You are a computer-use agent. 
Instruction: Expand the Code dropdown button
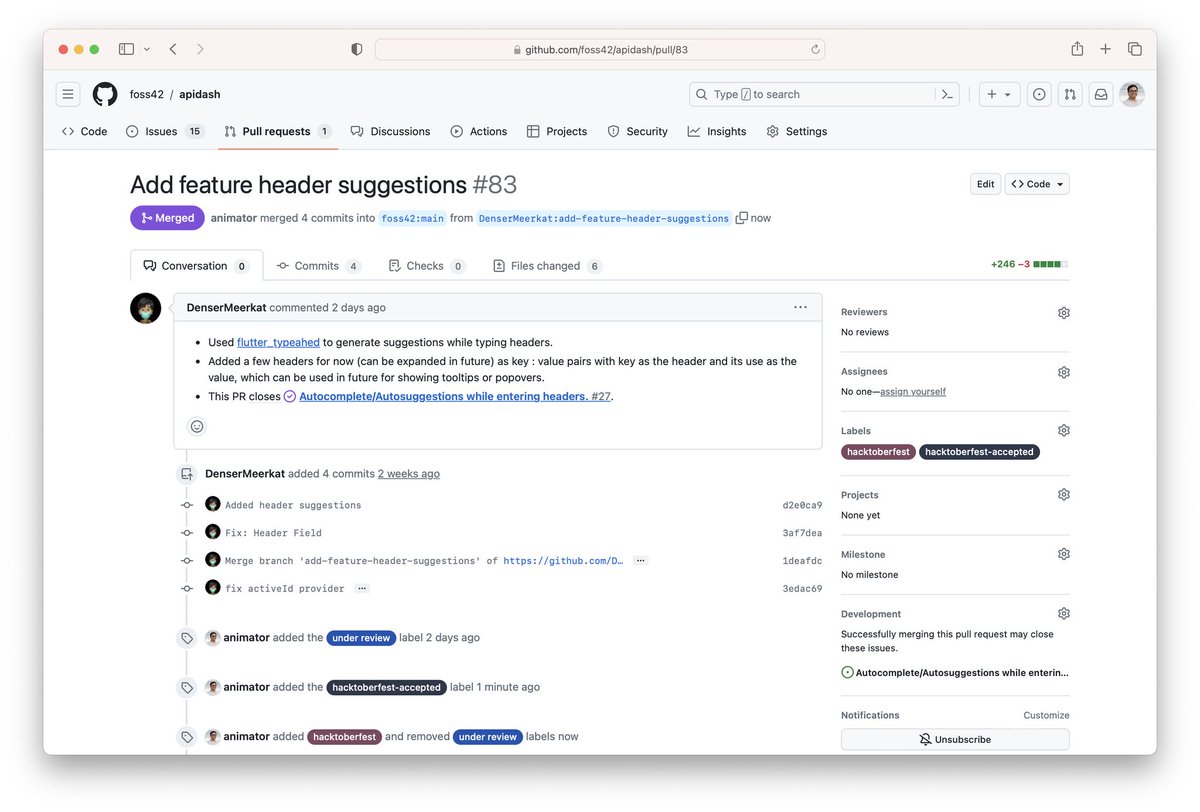tap(1037, 184)
